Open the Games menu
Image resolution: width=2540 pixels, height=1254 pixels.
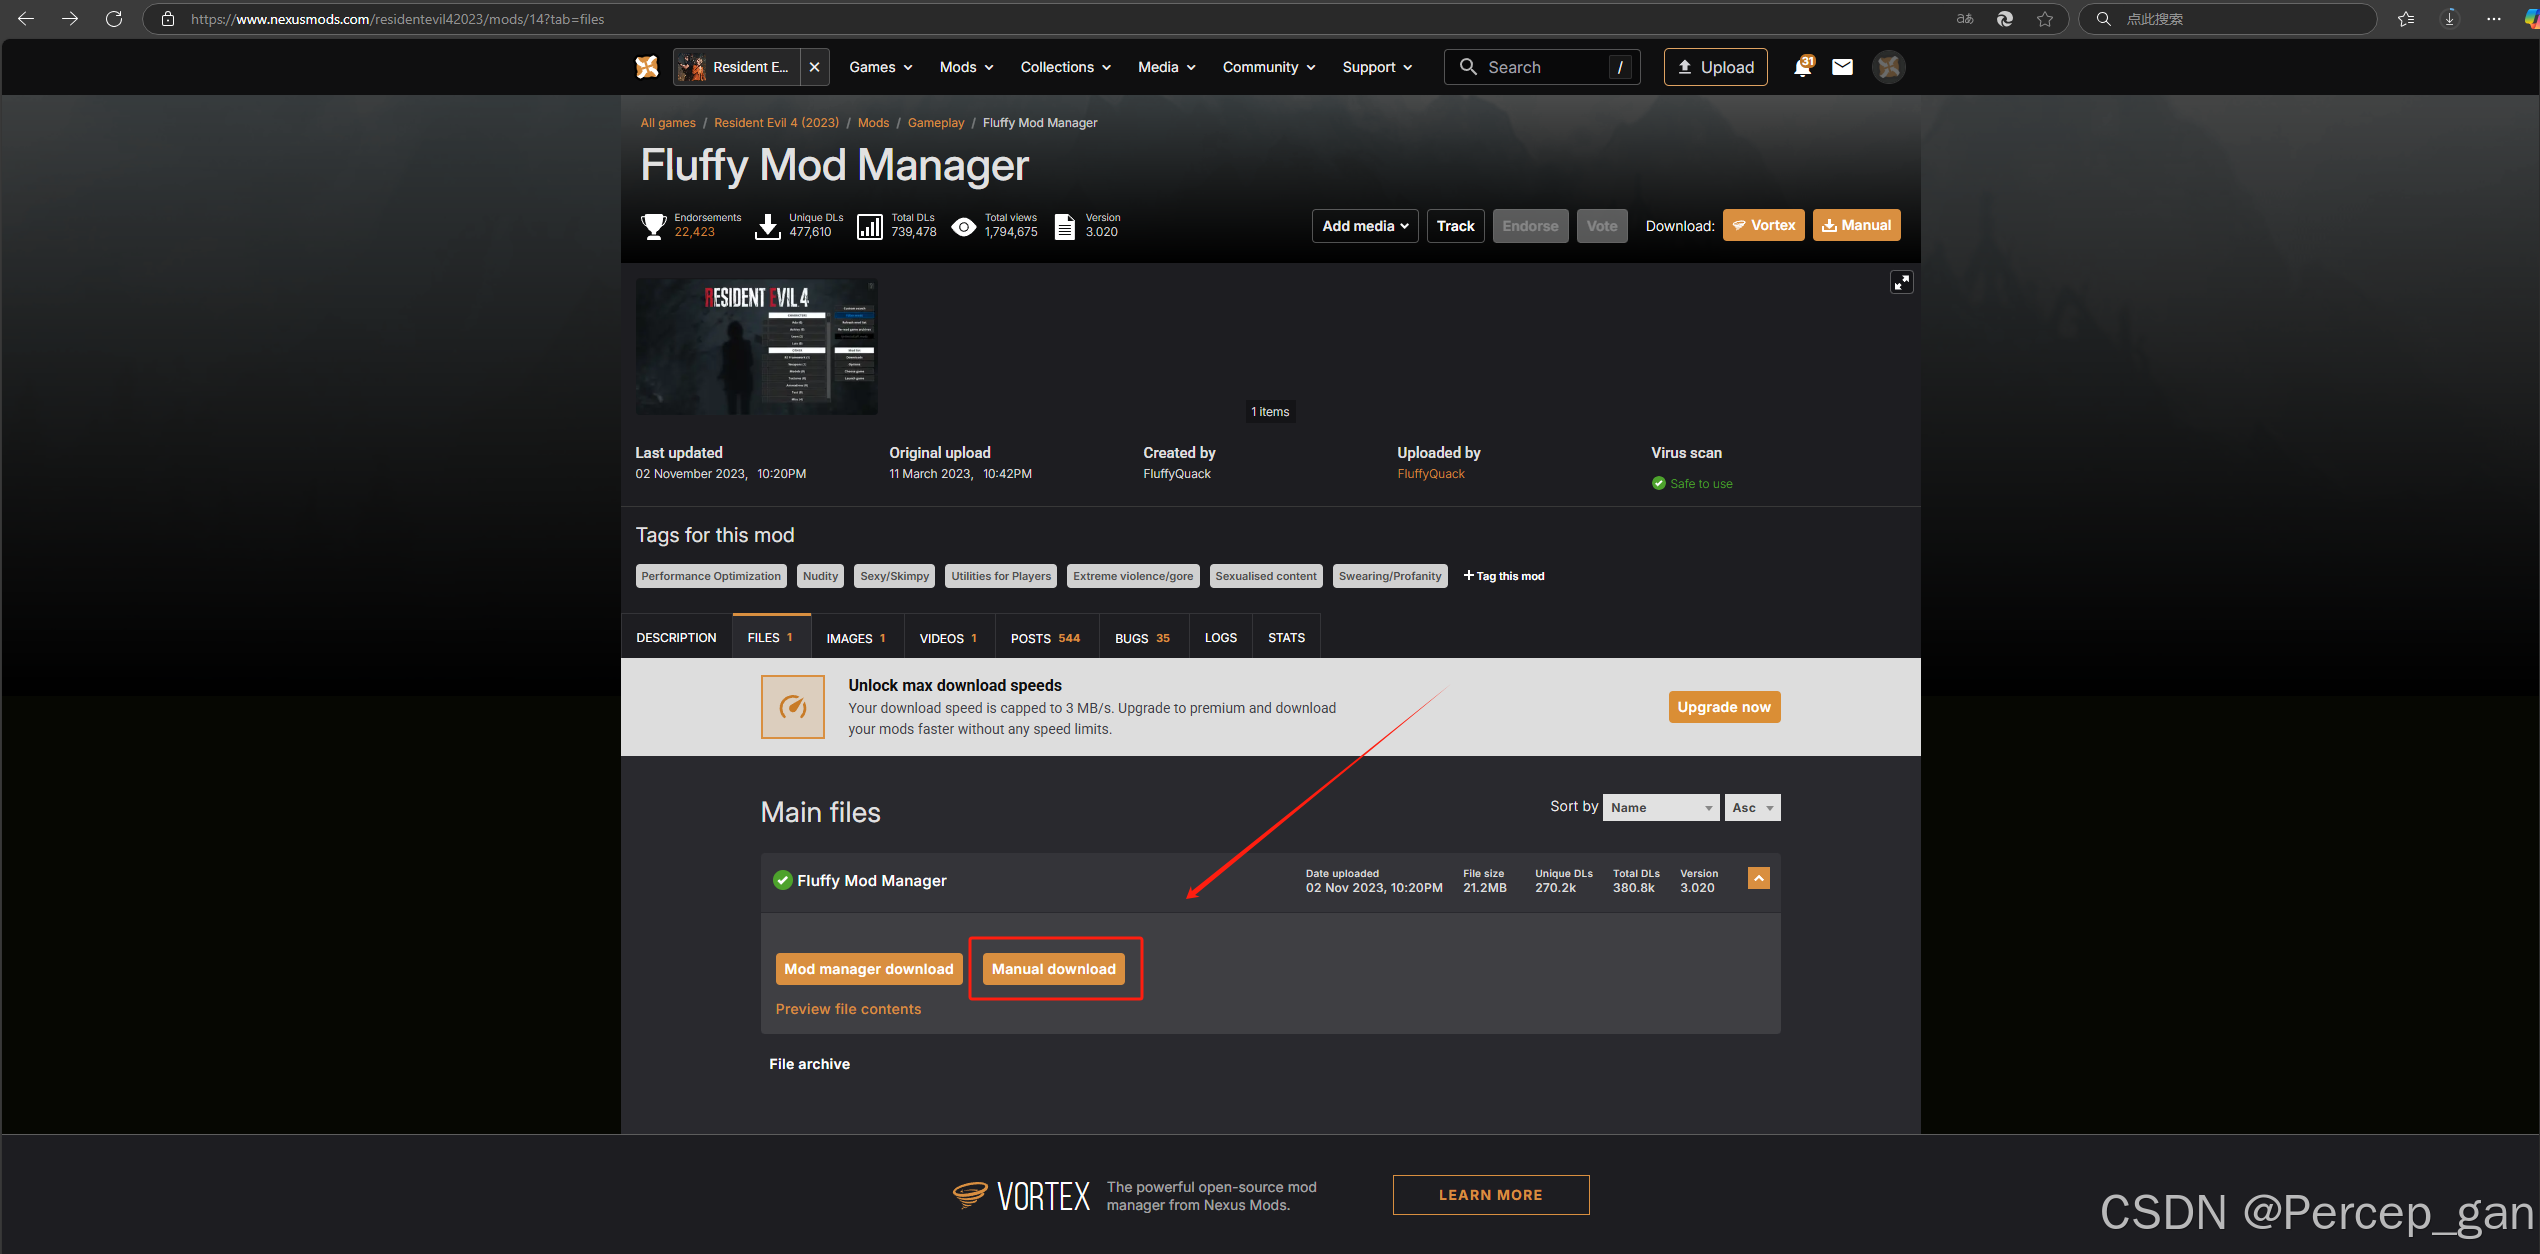pos(880,67)
